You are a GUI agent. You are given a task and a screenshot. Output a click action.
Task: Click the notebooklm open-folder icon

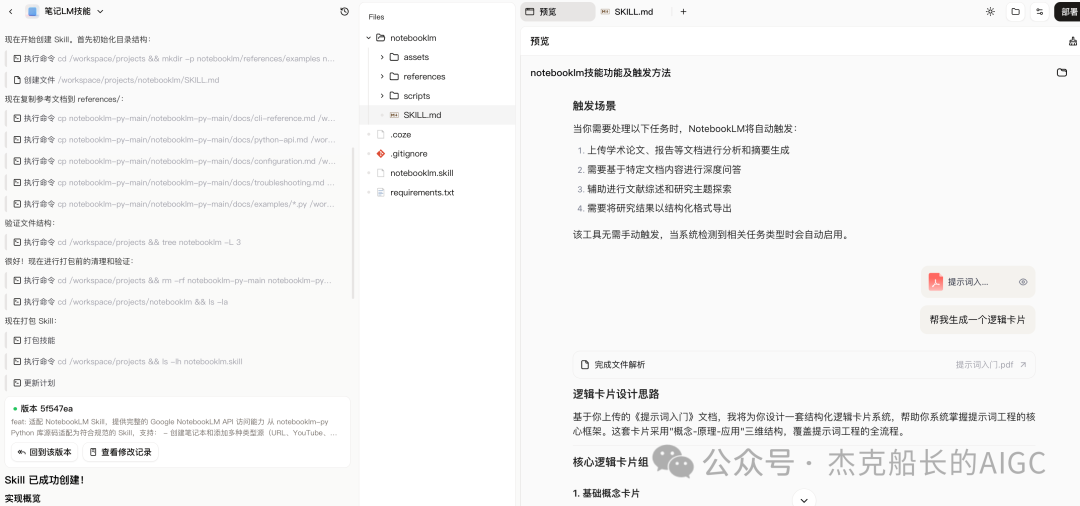click(x=380, y=38)
